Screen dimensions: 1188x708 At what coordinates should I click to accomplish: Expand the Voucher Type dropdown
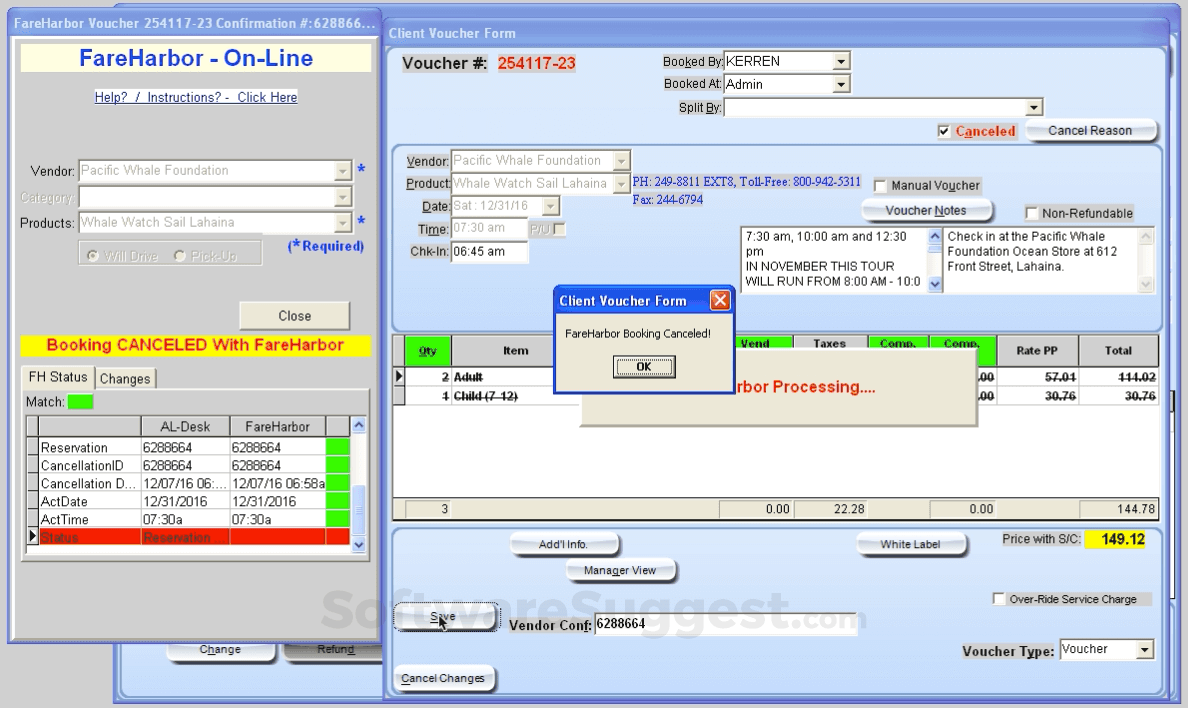tap(1144, 650)
